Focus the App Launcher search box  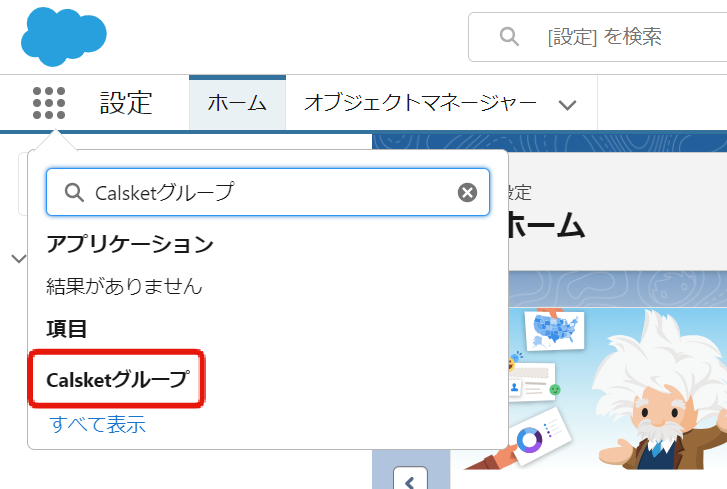[268, 192]
